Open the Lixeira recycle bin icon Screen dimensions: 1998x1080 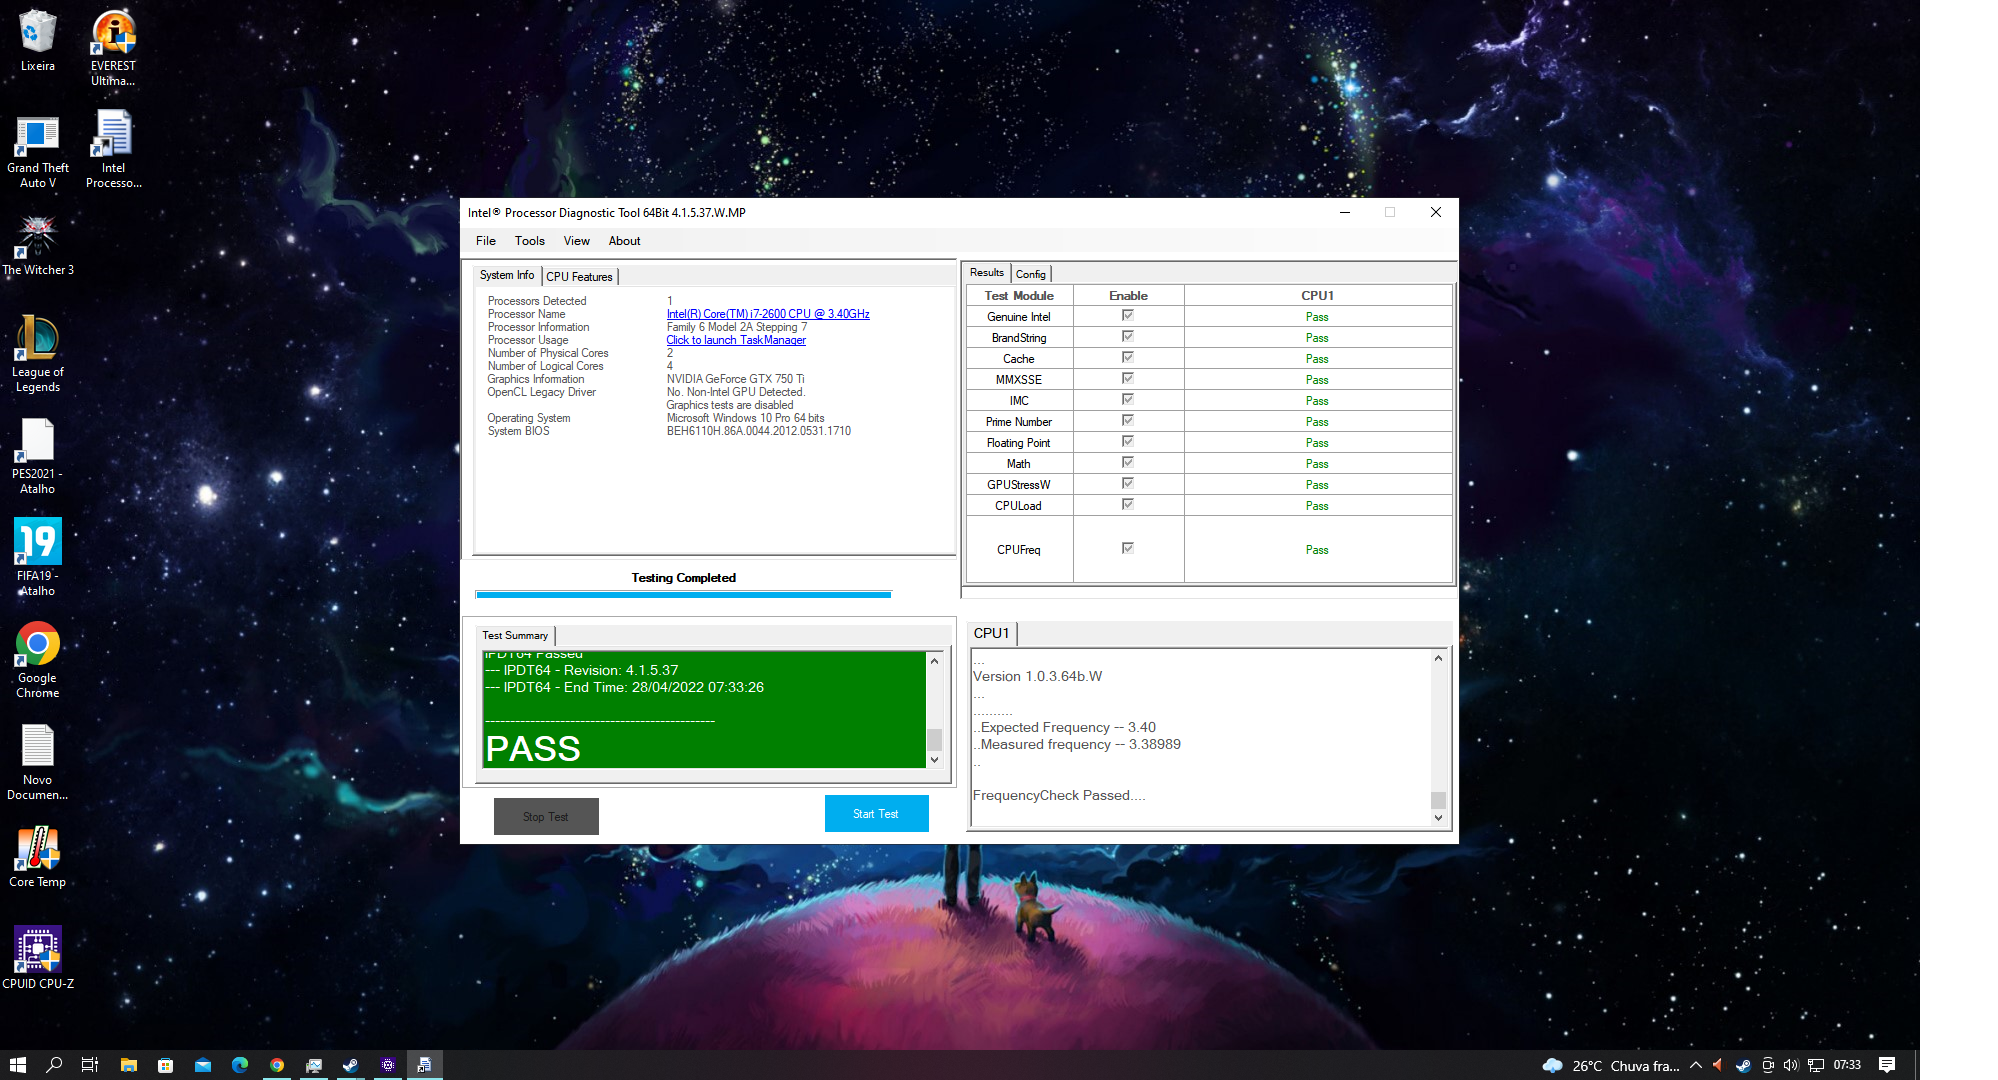pos(37,40)
